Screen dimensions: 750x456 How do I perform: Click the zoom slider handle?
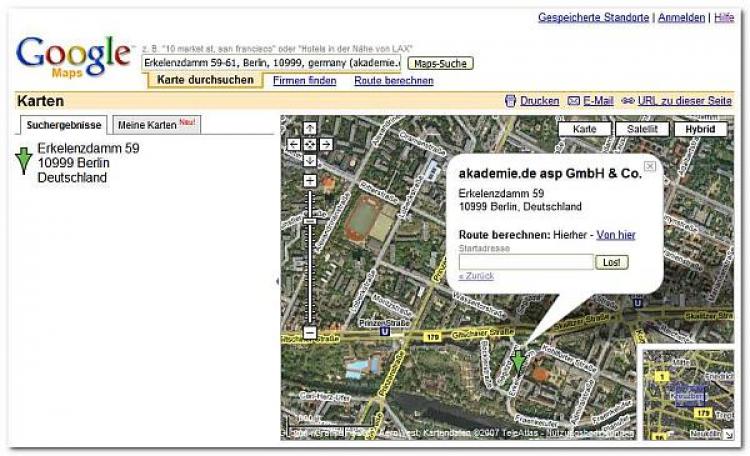pos(310,222)
